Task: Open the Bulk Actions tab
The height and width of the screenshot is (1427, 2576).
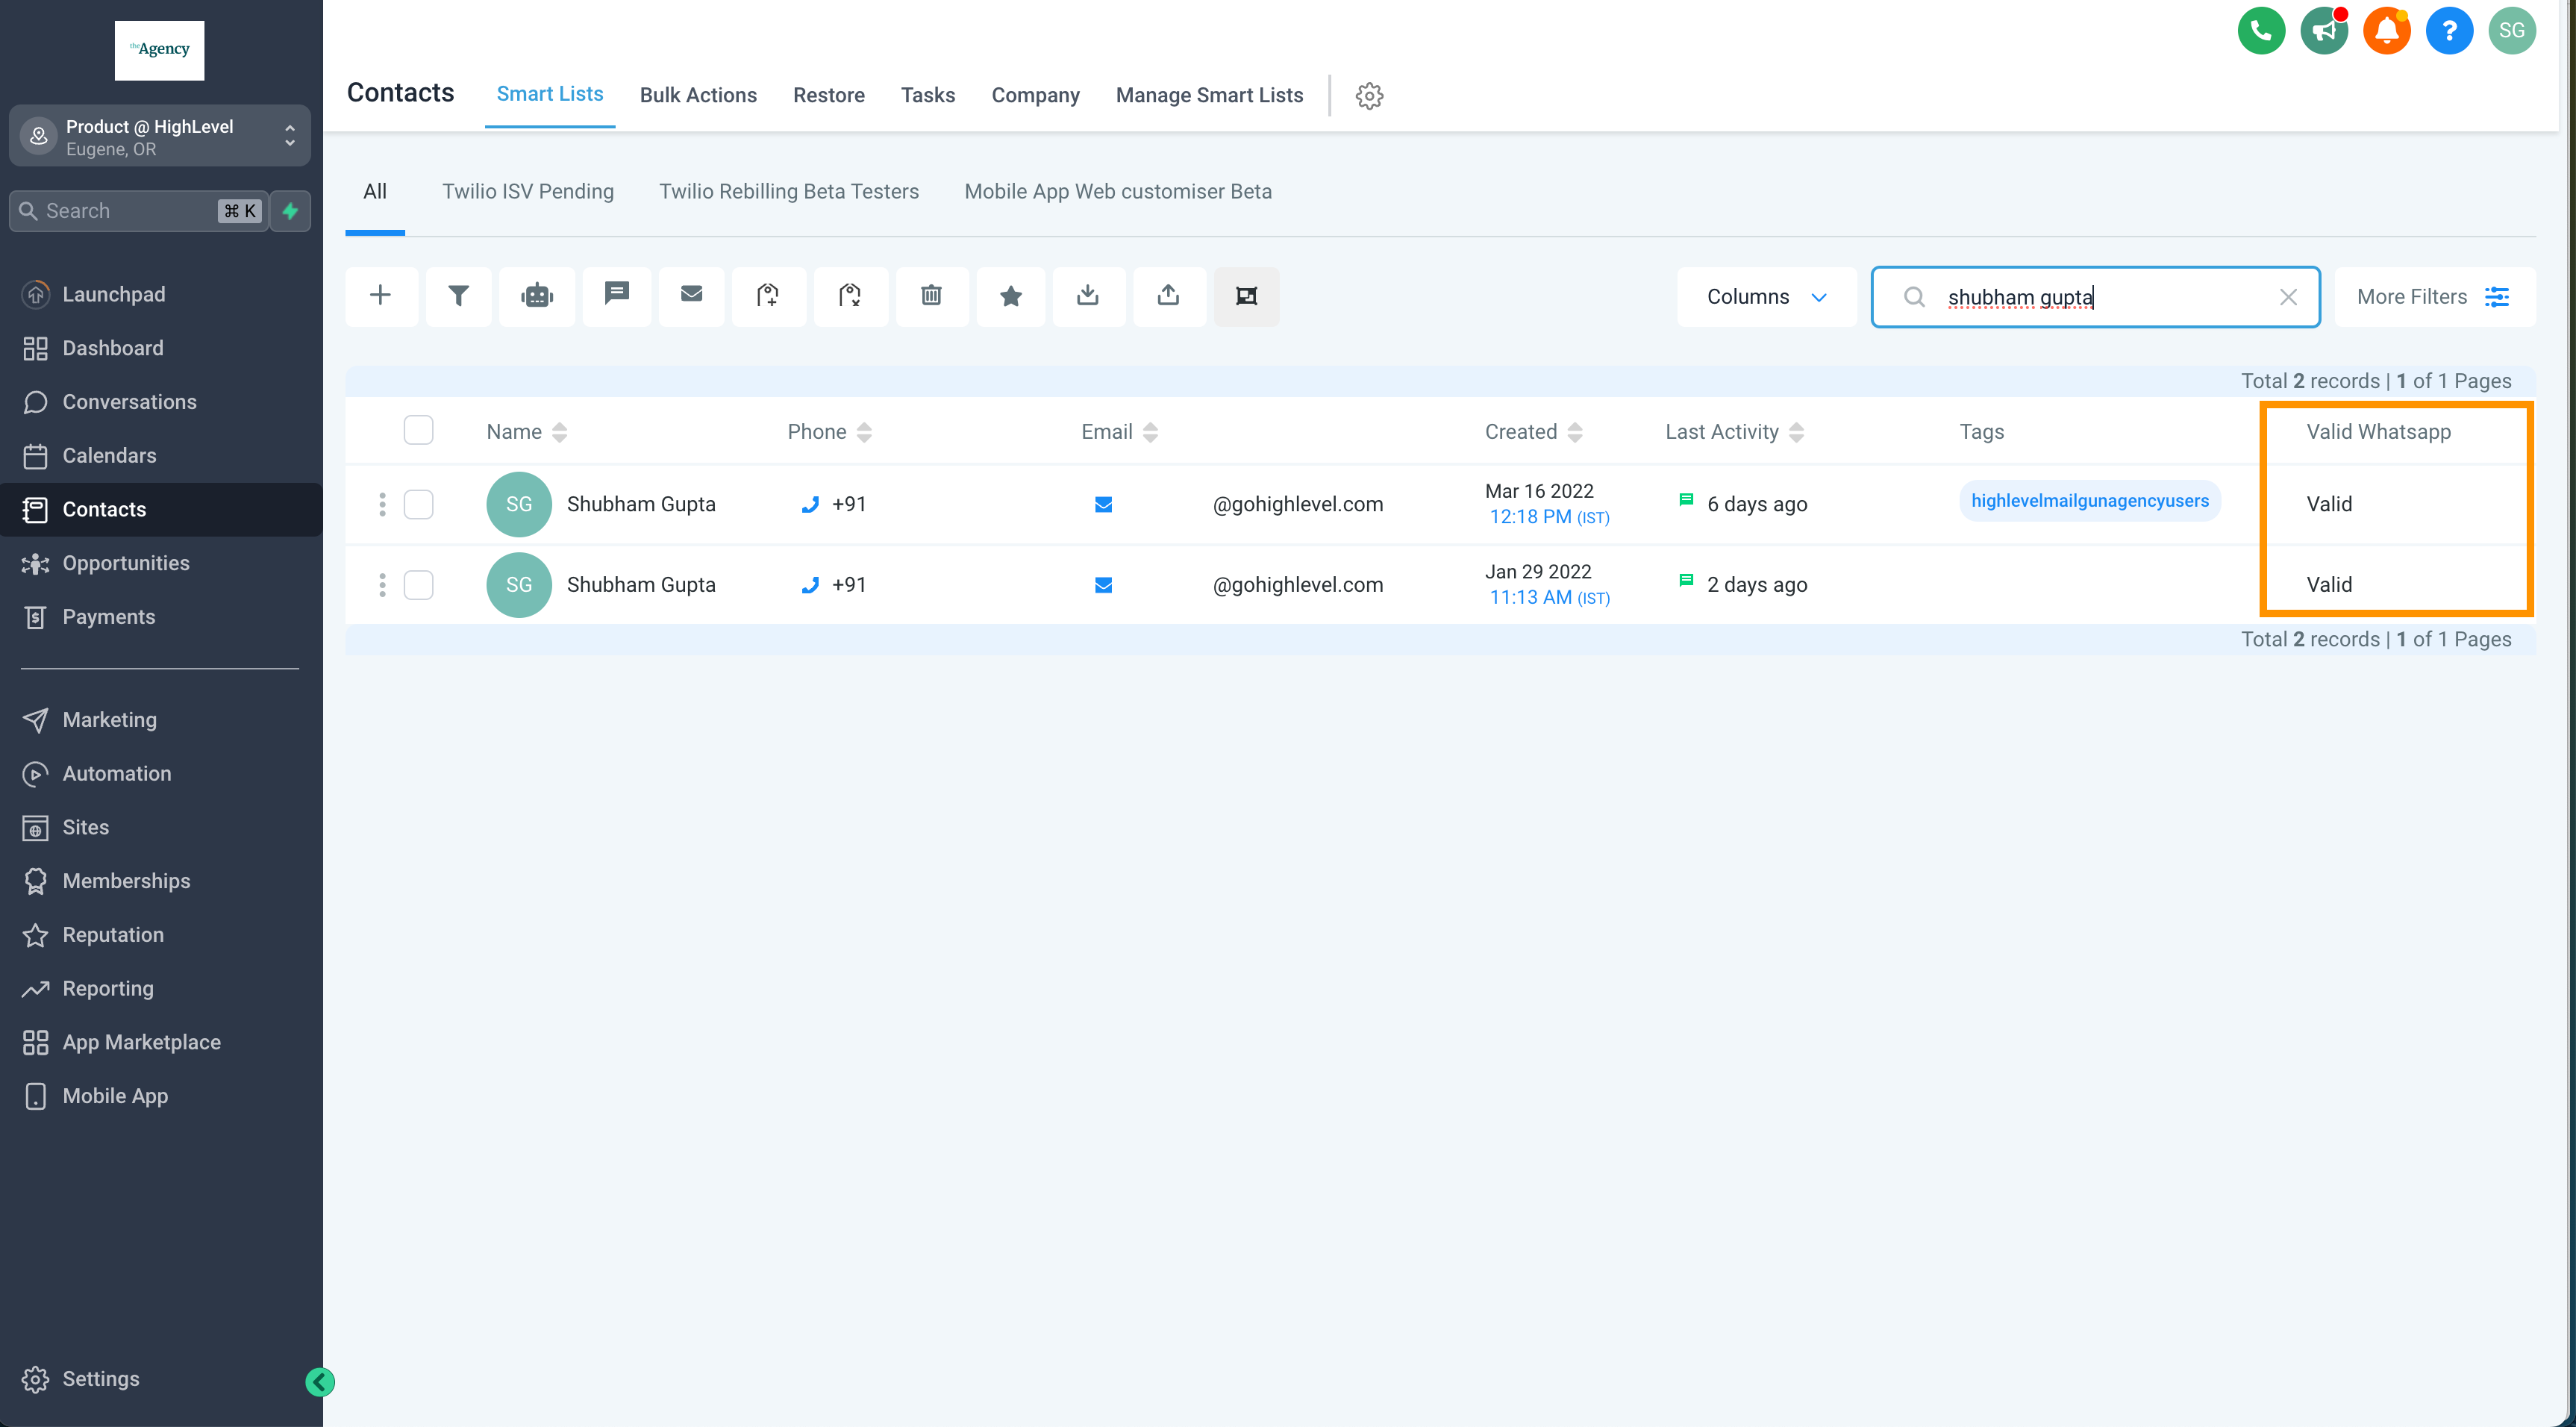Action: coord(698,95)
